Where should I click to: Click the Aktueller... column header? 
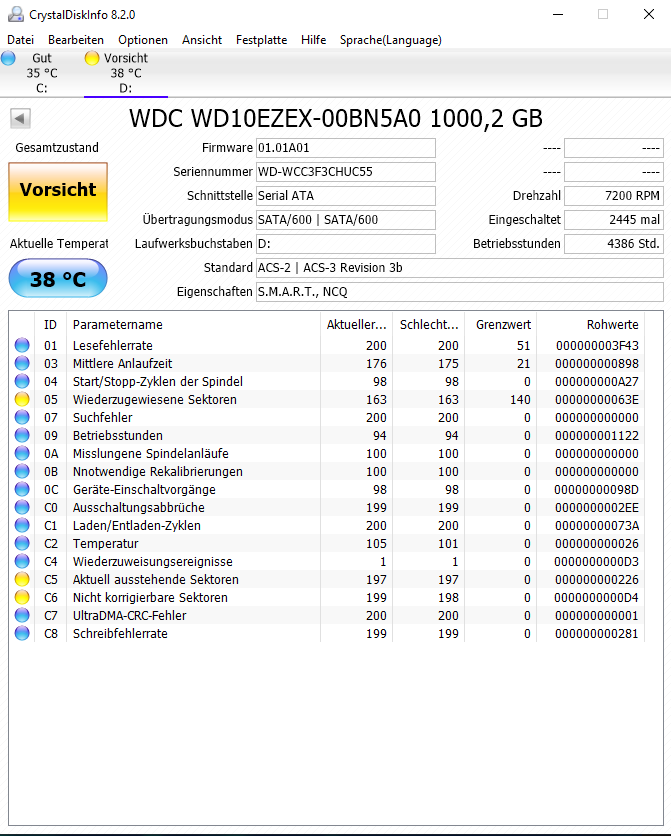357,325
